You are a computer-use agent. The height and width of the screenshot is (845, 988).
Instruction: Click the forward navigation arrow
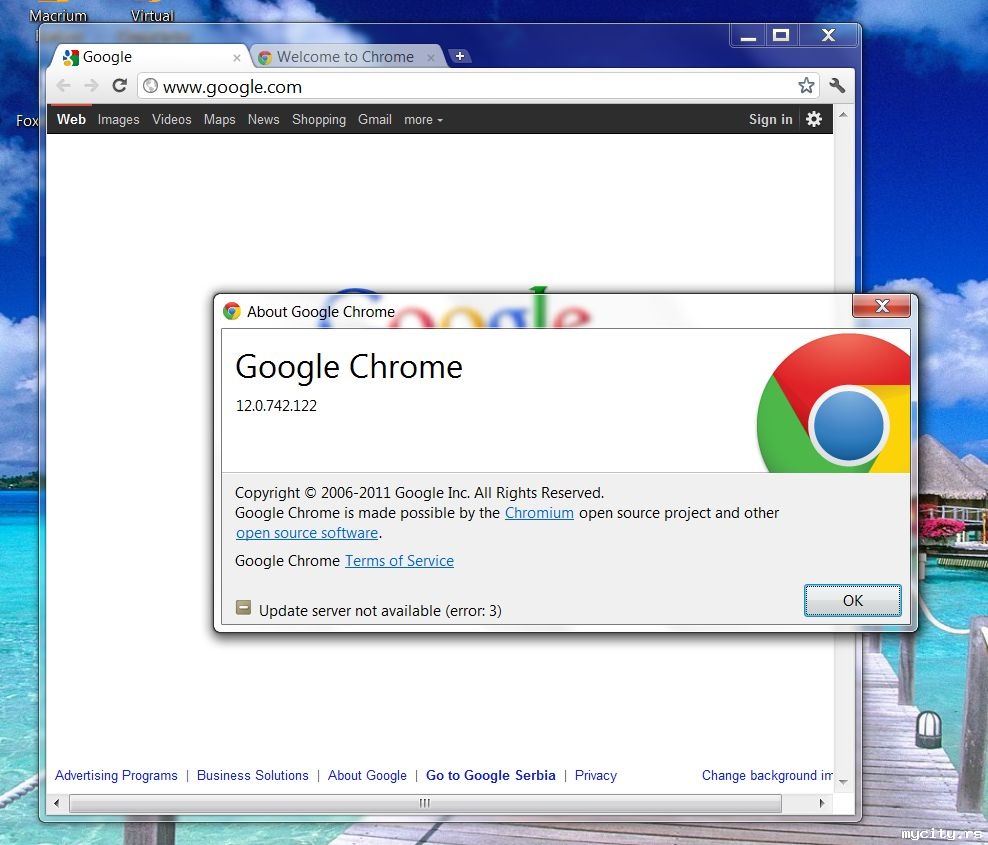pos(91,86)
